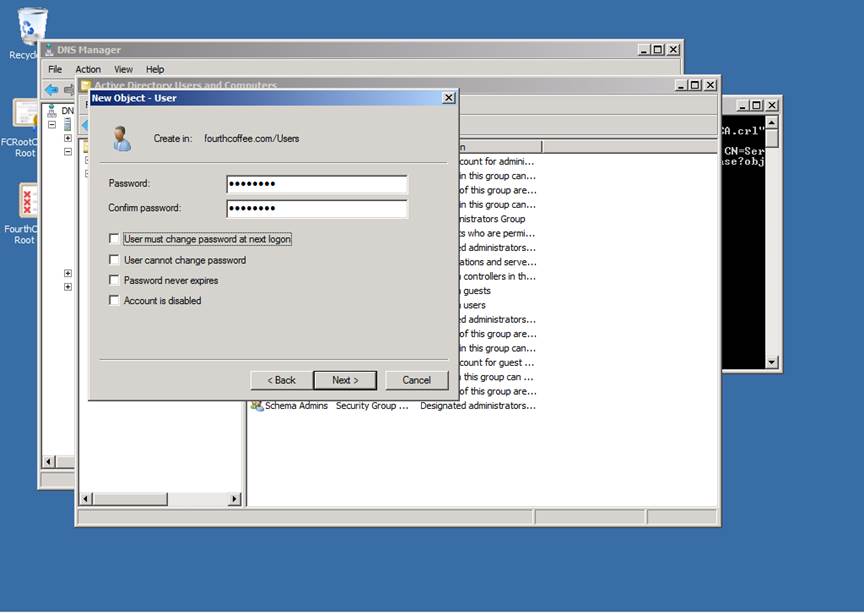Check the User cannot change password option
Viewport: 864px width, 613px height.
(x=114, y=260)
